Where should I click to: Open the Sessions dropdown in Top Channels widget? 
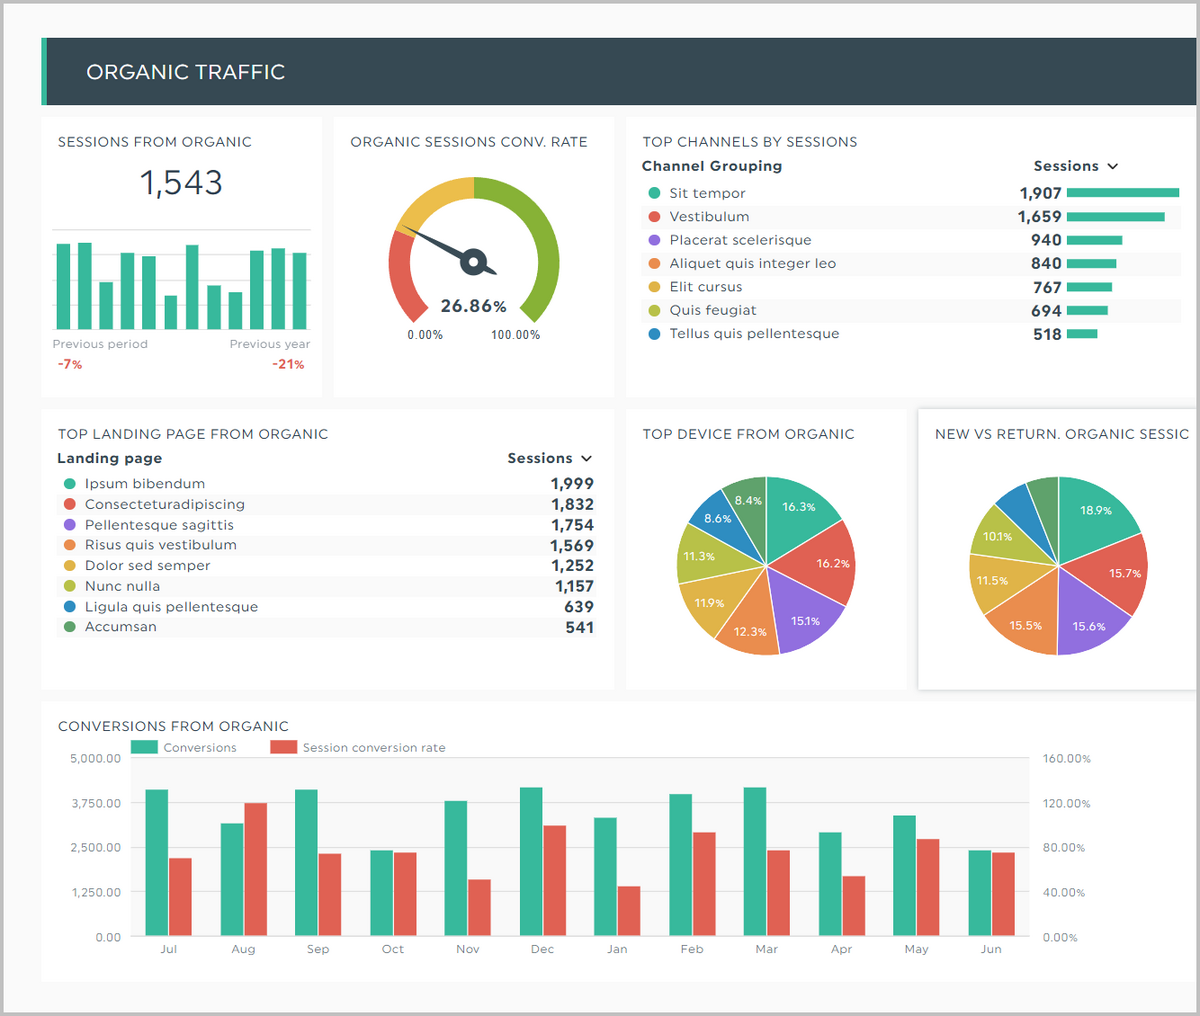click(1076, 166)
